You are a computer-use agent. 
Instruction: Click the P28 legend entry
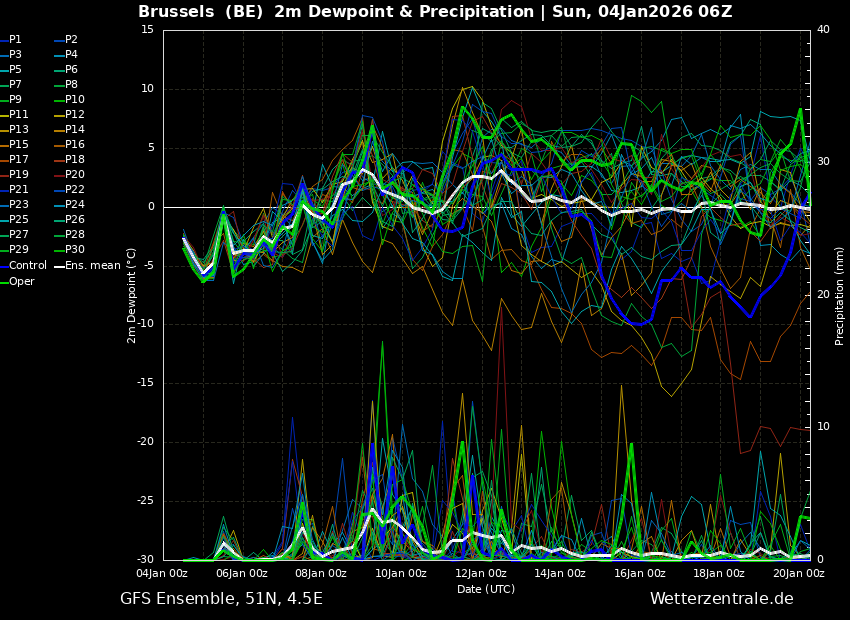[70, 235]
